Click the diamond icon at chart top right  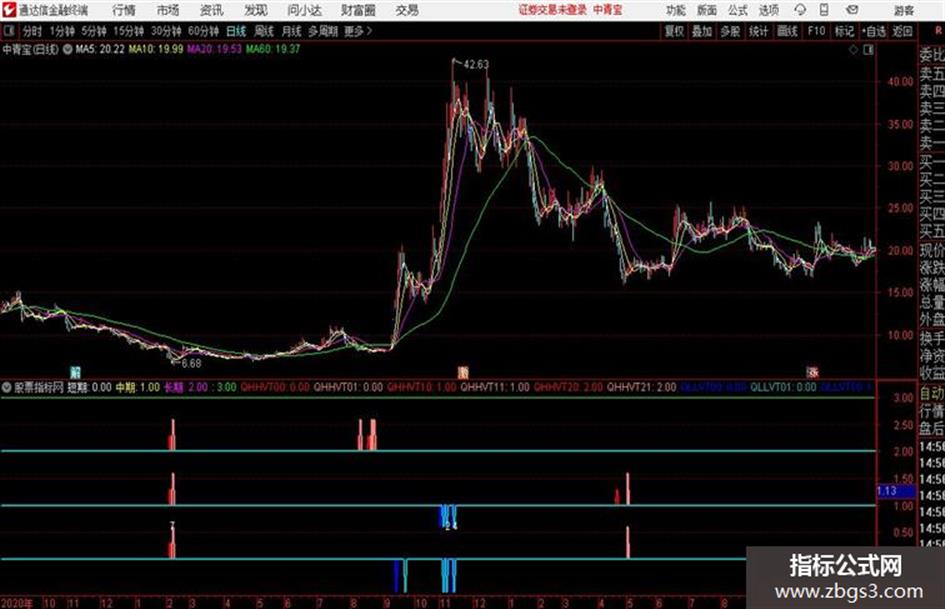(853, 50)
